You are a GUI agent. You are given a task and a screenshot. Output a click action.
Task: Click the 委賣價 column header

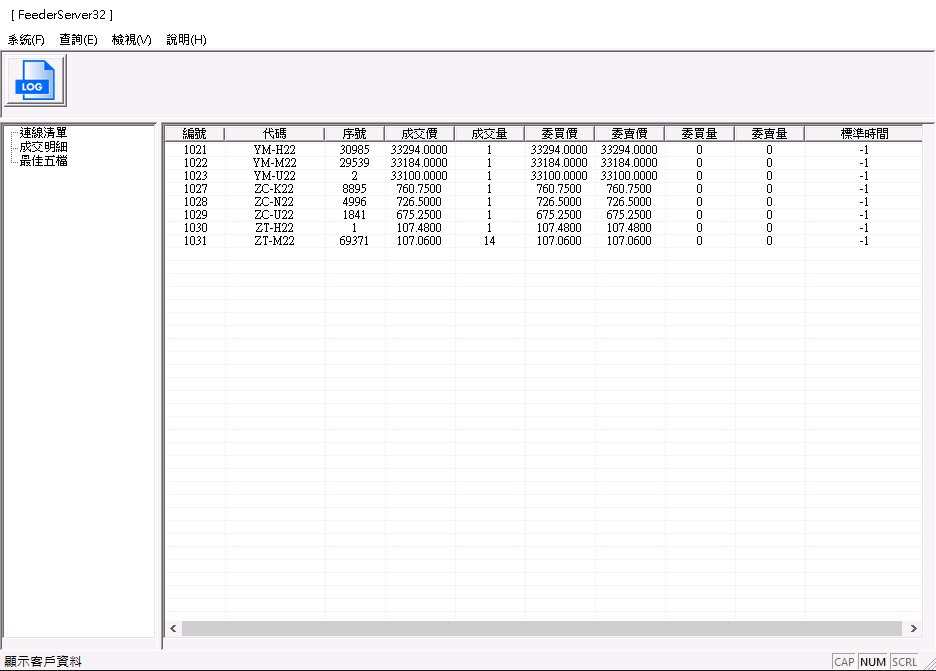(x=629, y=134)
